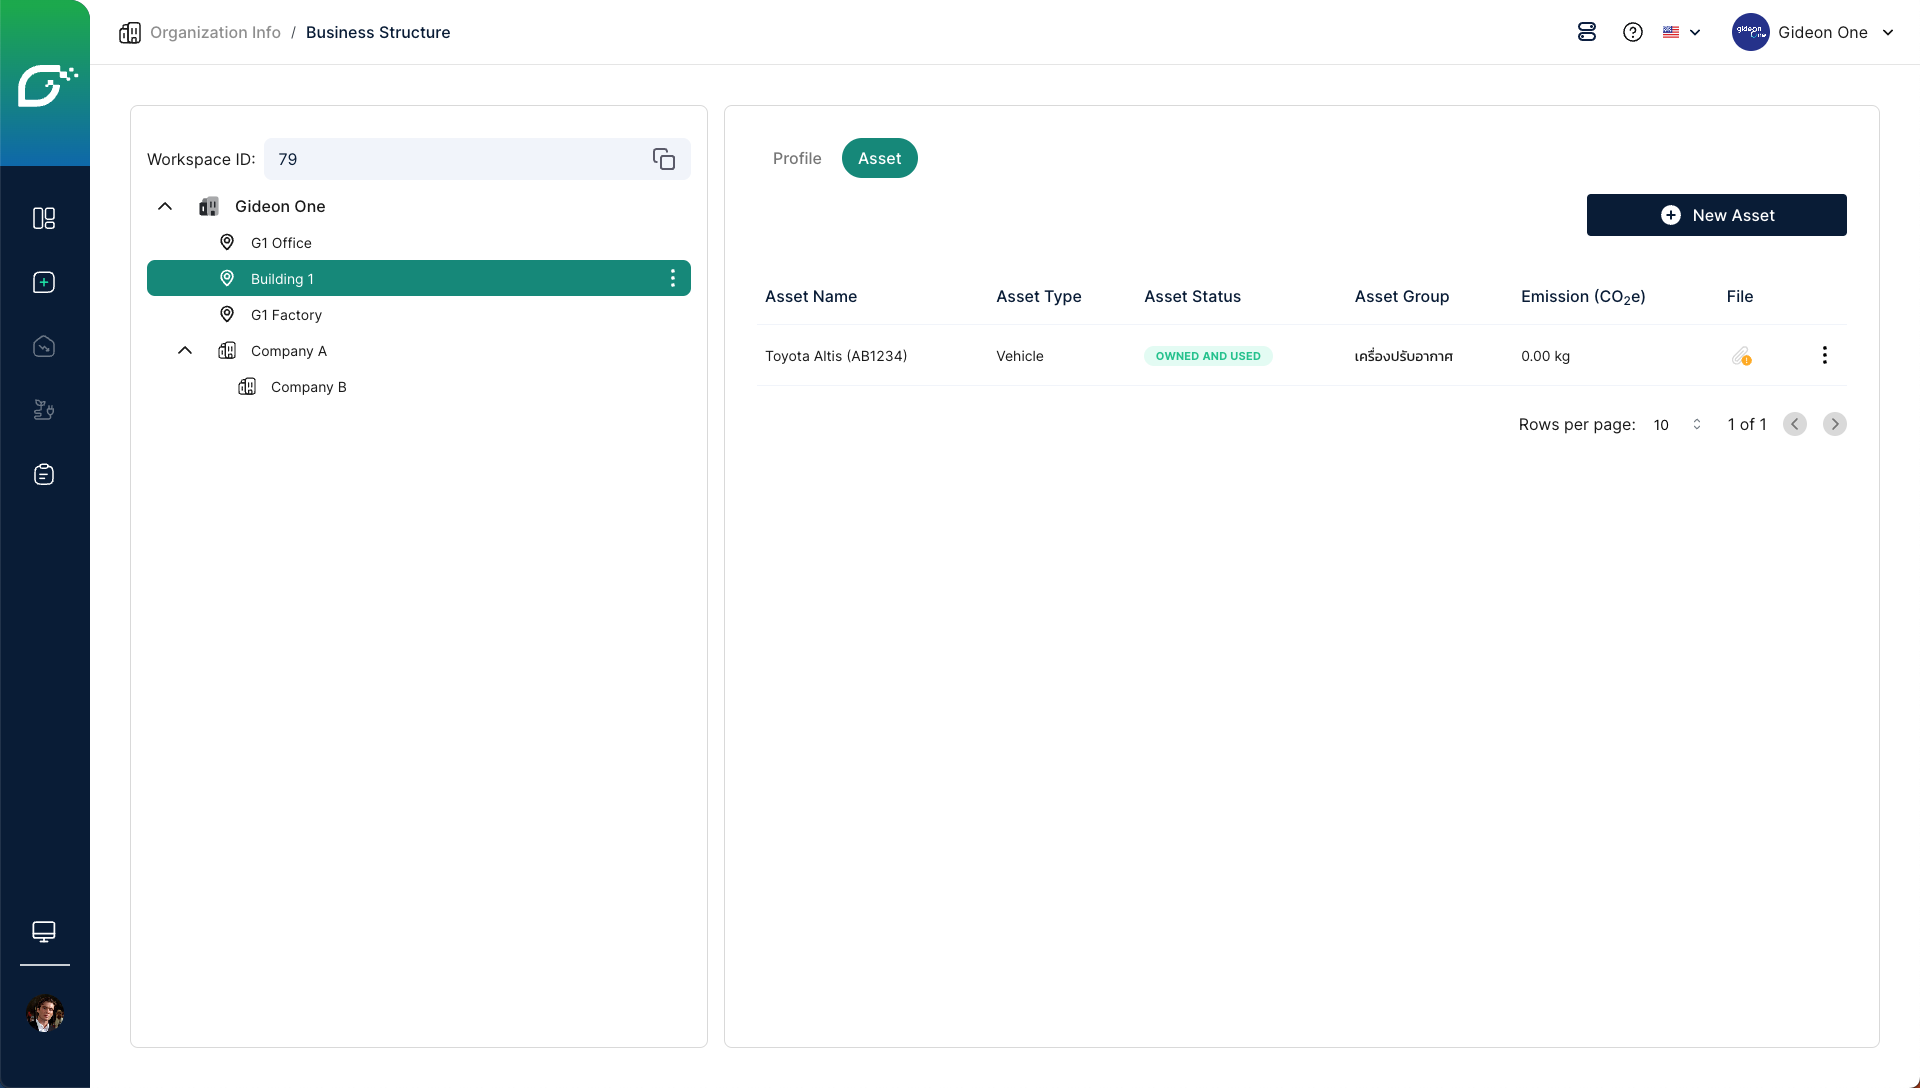Switch to the Profile tab

click(797, 158)
